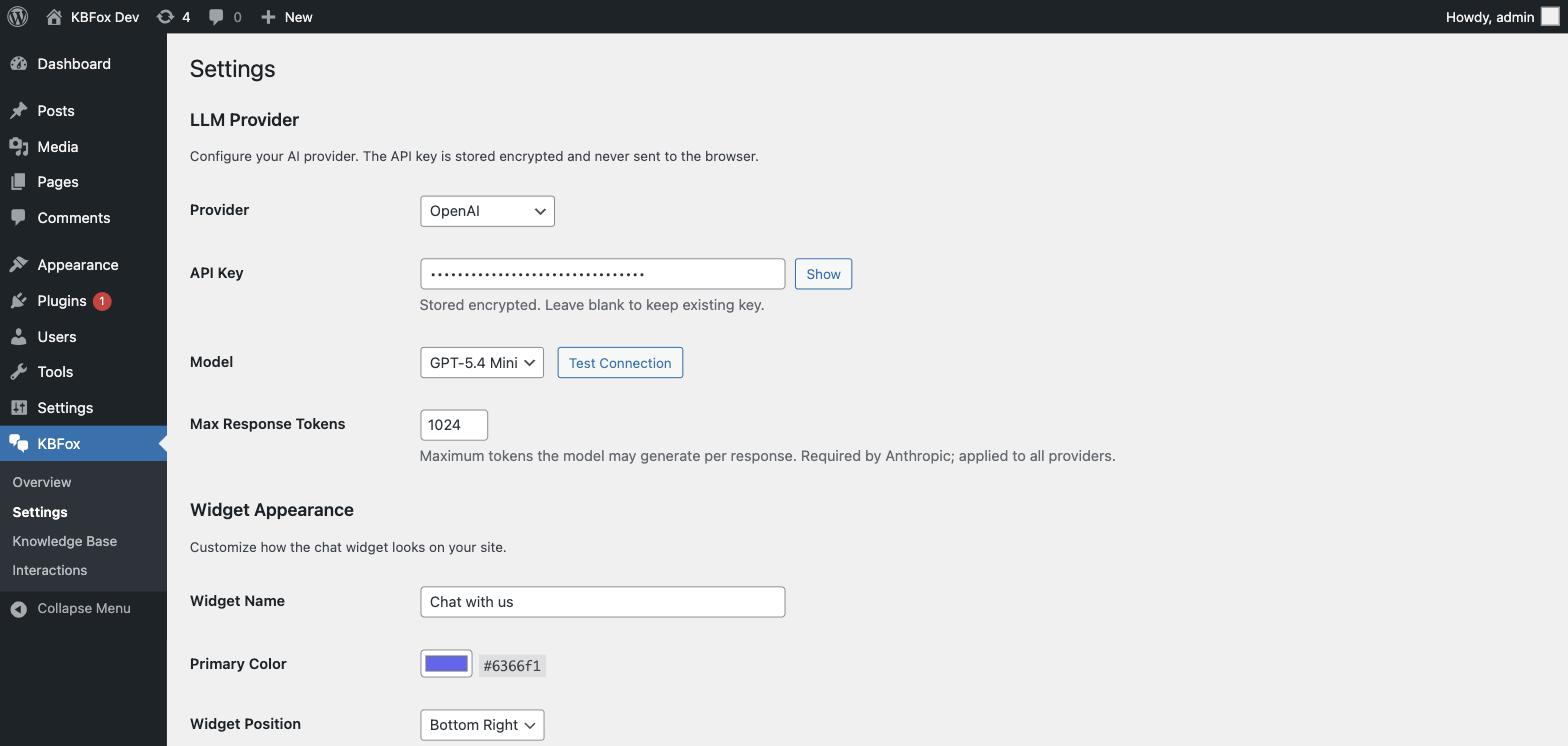Click the #6366f1 hex color value
This screenshot has width=1568, height=746.
pos(512,666)
